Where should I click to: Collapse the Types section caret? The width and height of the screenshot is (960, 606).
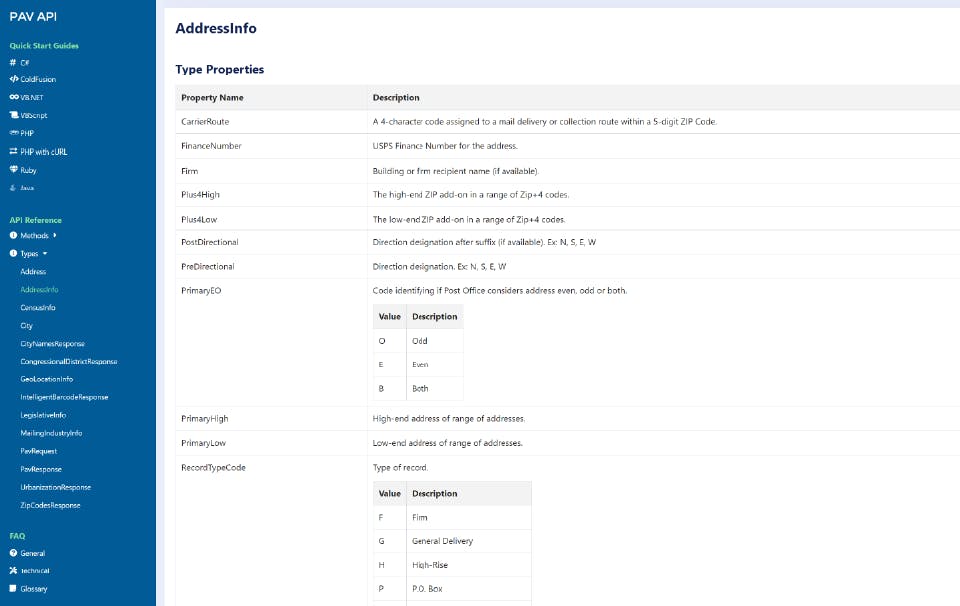[x=45, y=254]
